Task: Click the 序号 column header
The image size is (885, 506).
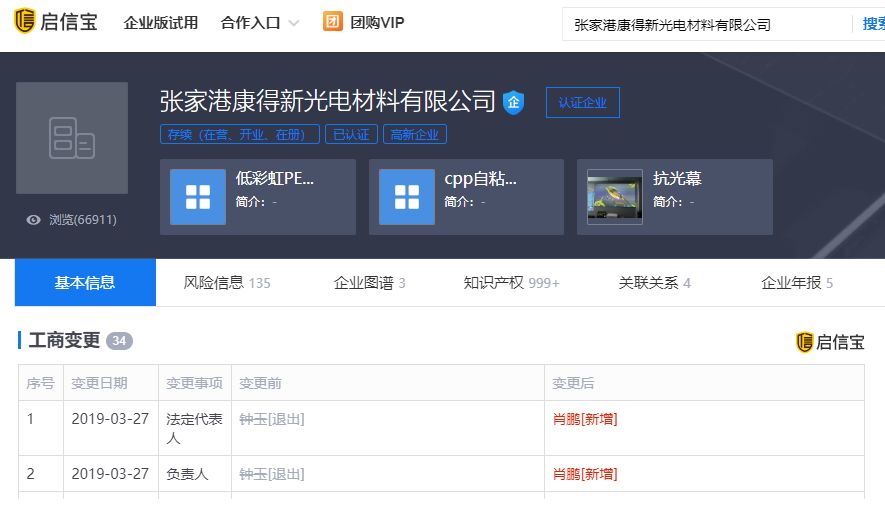Action: [40, 383]
